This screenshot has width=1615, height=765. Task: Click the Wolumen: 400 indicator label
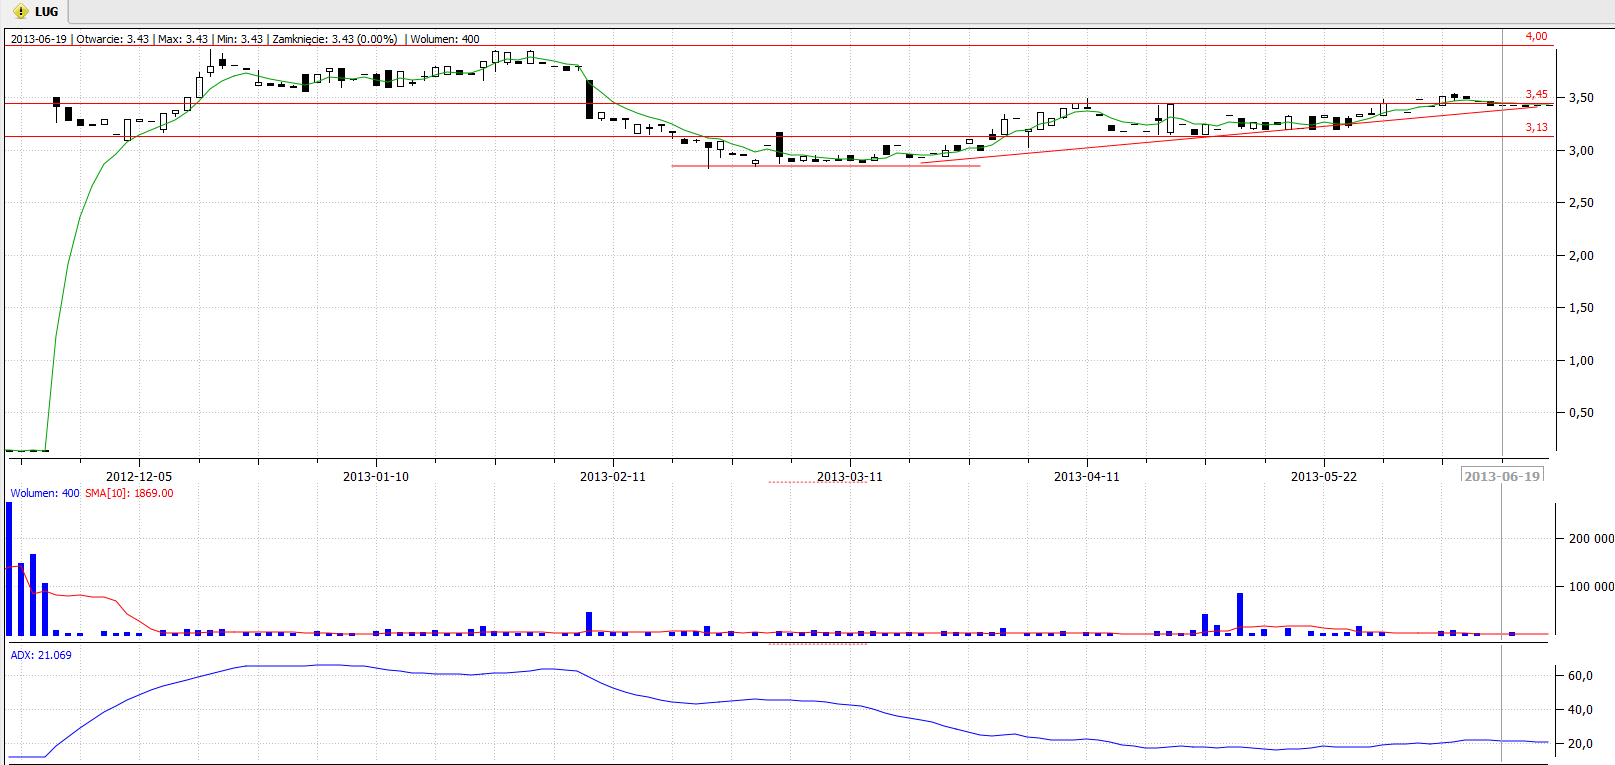click(x=45, y=493)
